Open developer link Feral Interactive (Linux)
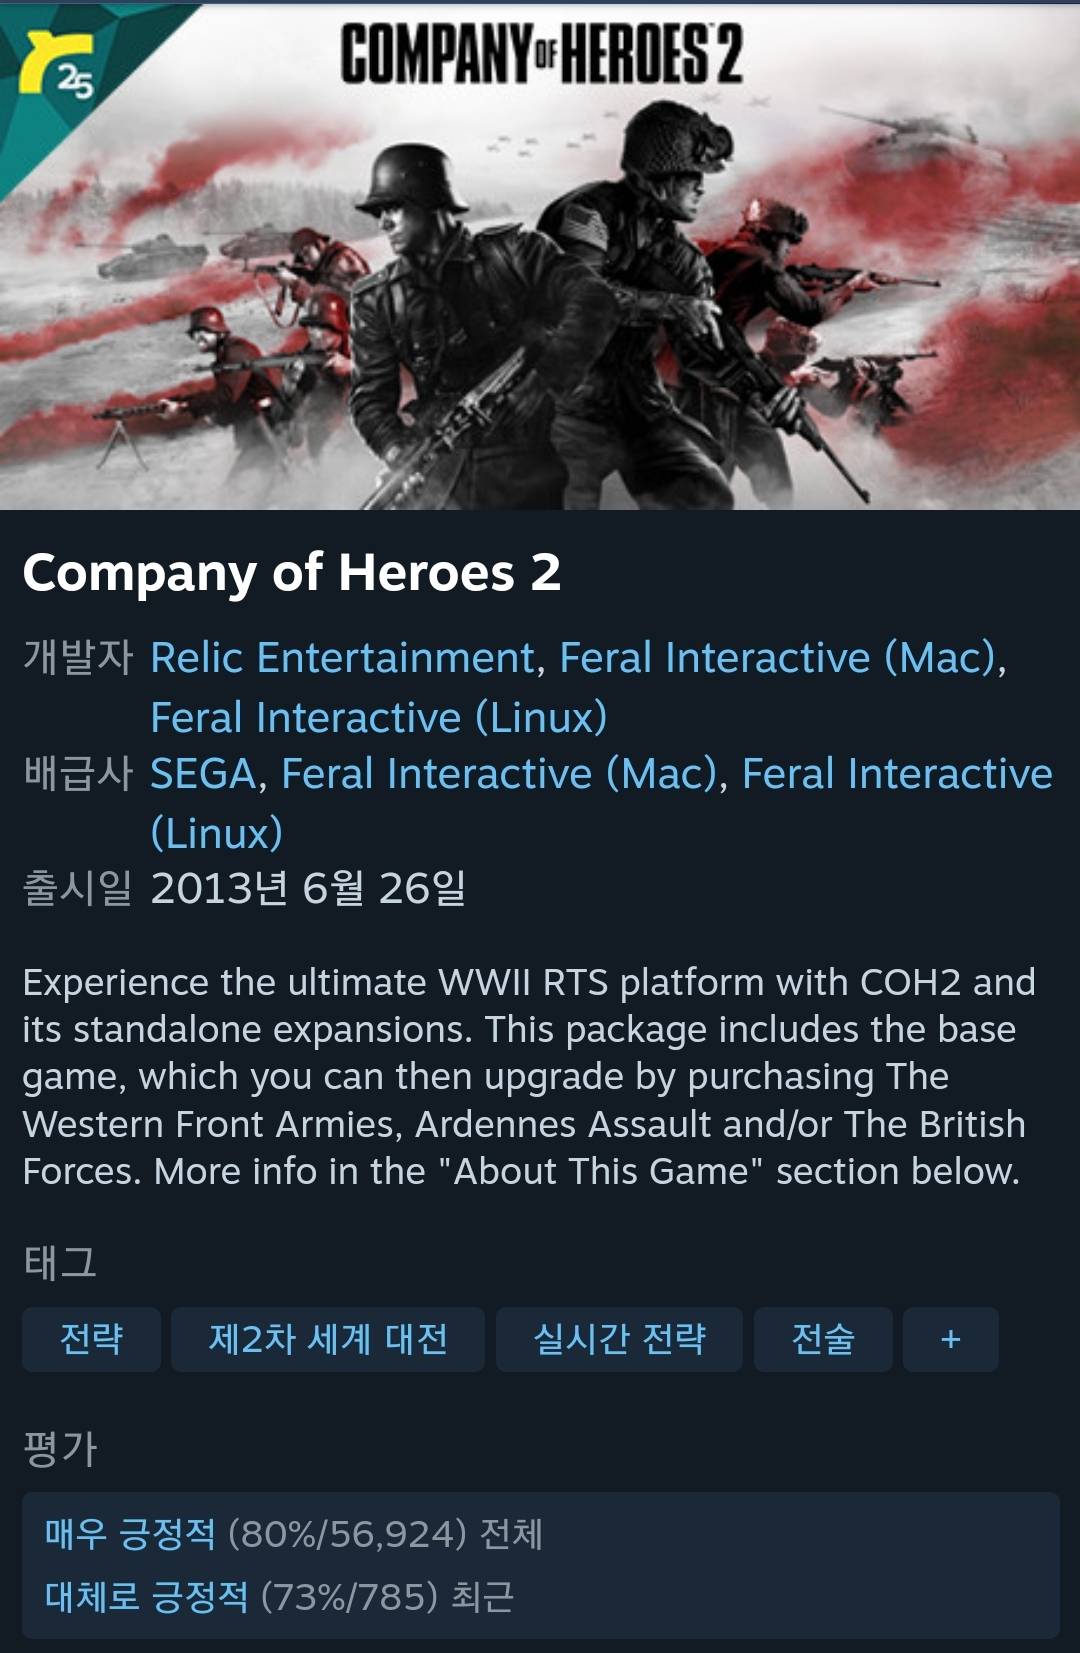The image size is (1080, 1653). click(x=378, y=718)
